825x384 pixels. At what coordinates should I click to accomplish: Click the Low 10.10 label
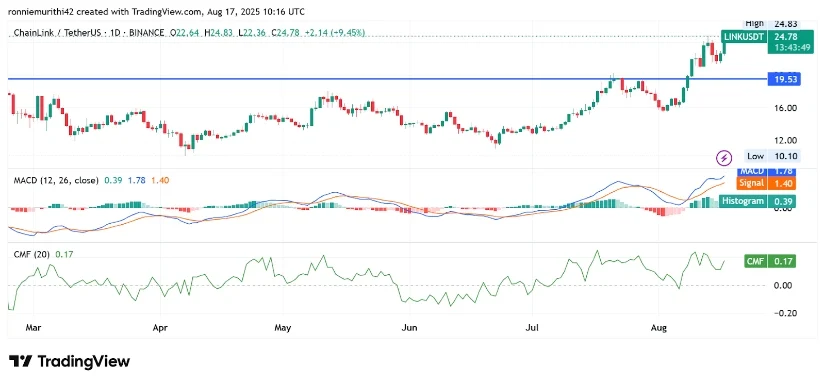click(x=773, y=156)
